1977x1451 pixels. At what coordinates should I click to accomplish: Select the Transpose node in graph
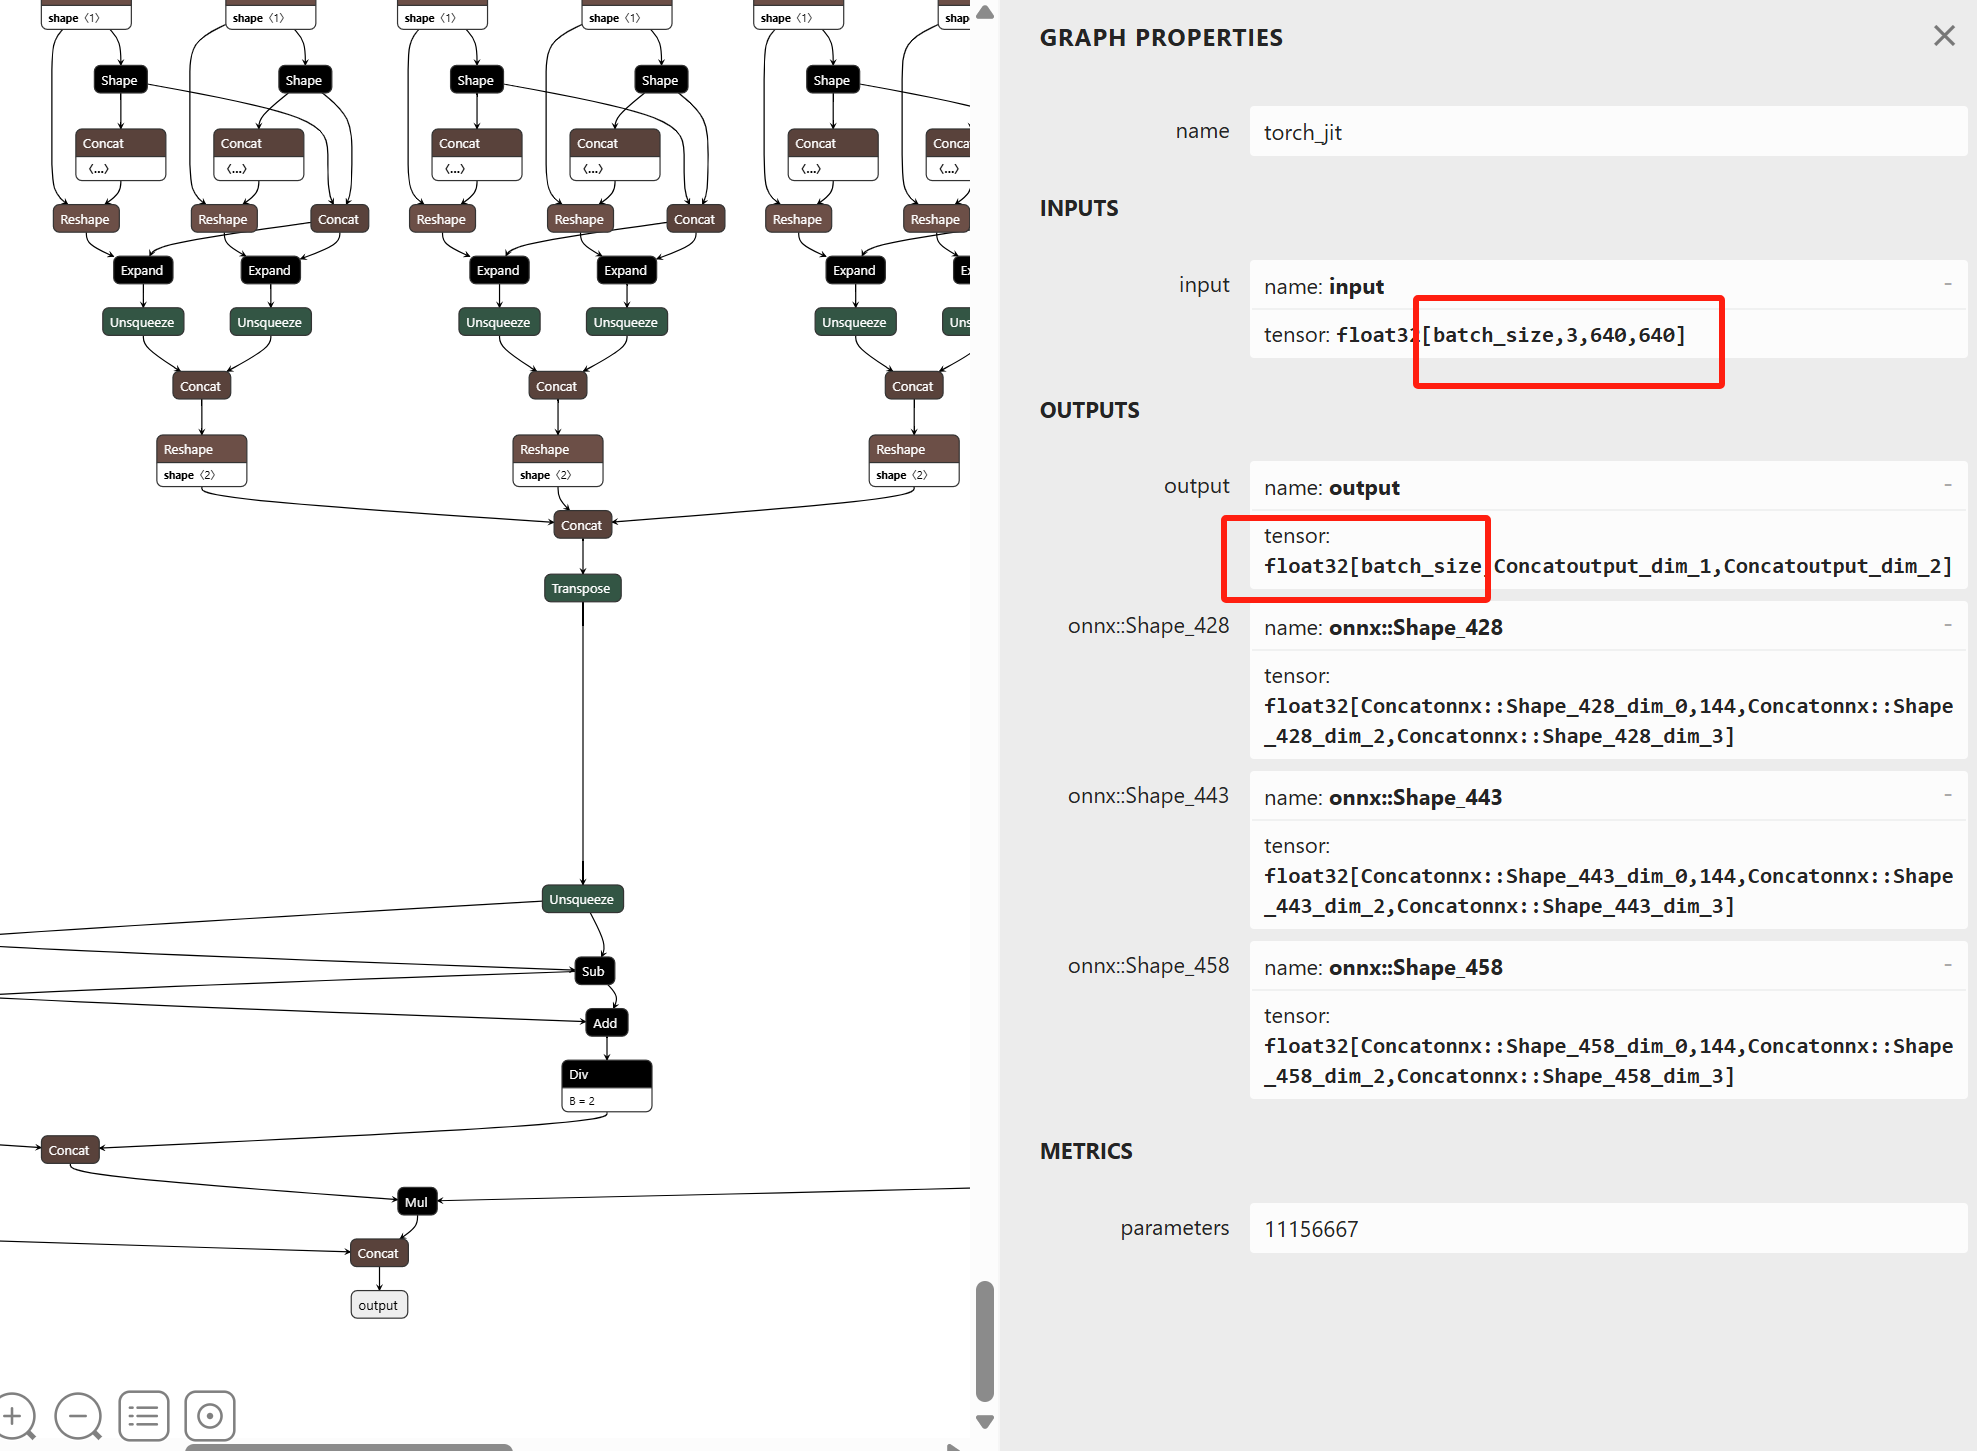pos(582,588)
